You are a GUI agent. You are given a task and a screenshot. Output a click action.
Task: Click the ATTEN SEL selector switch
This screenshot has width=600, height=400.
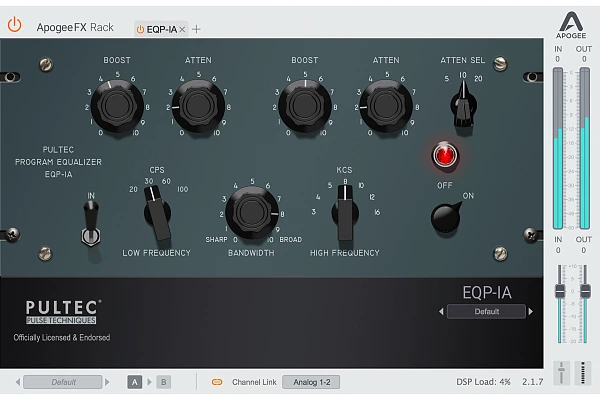[463, 105]
